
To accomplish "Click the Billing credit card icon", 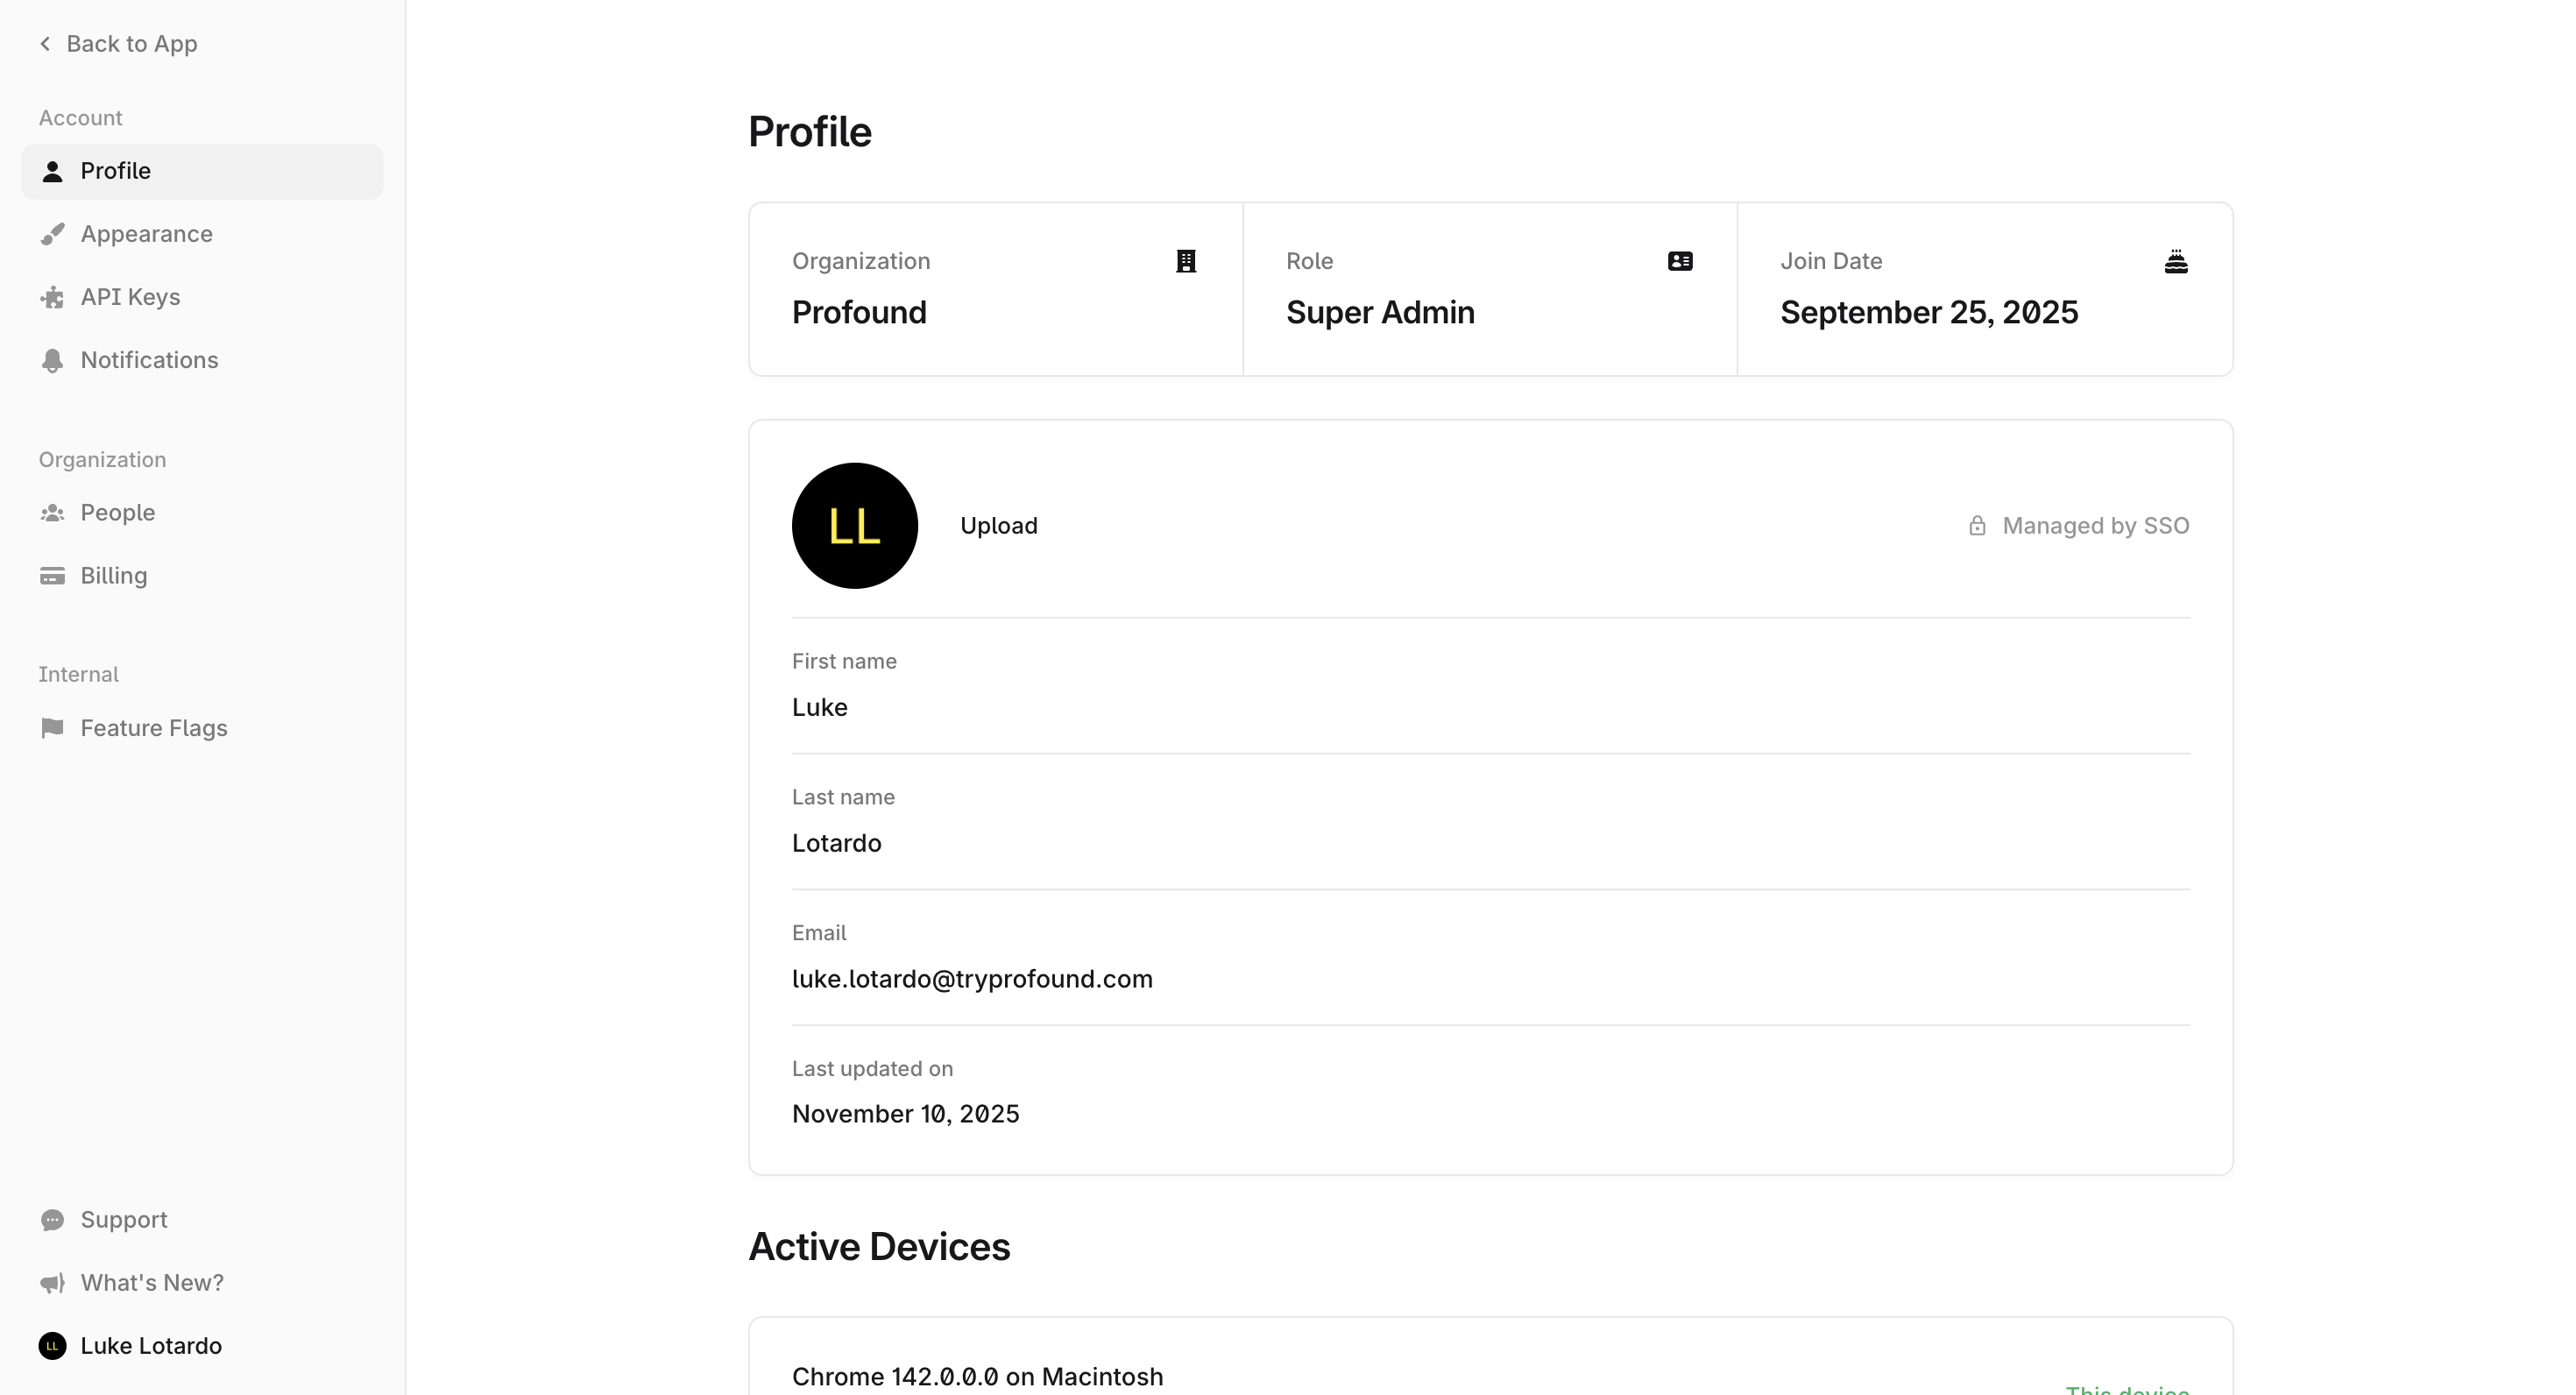I will click(x=52, y=576).
